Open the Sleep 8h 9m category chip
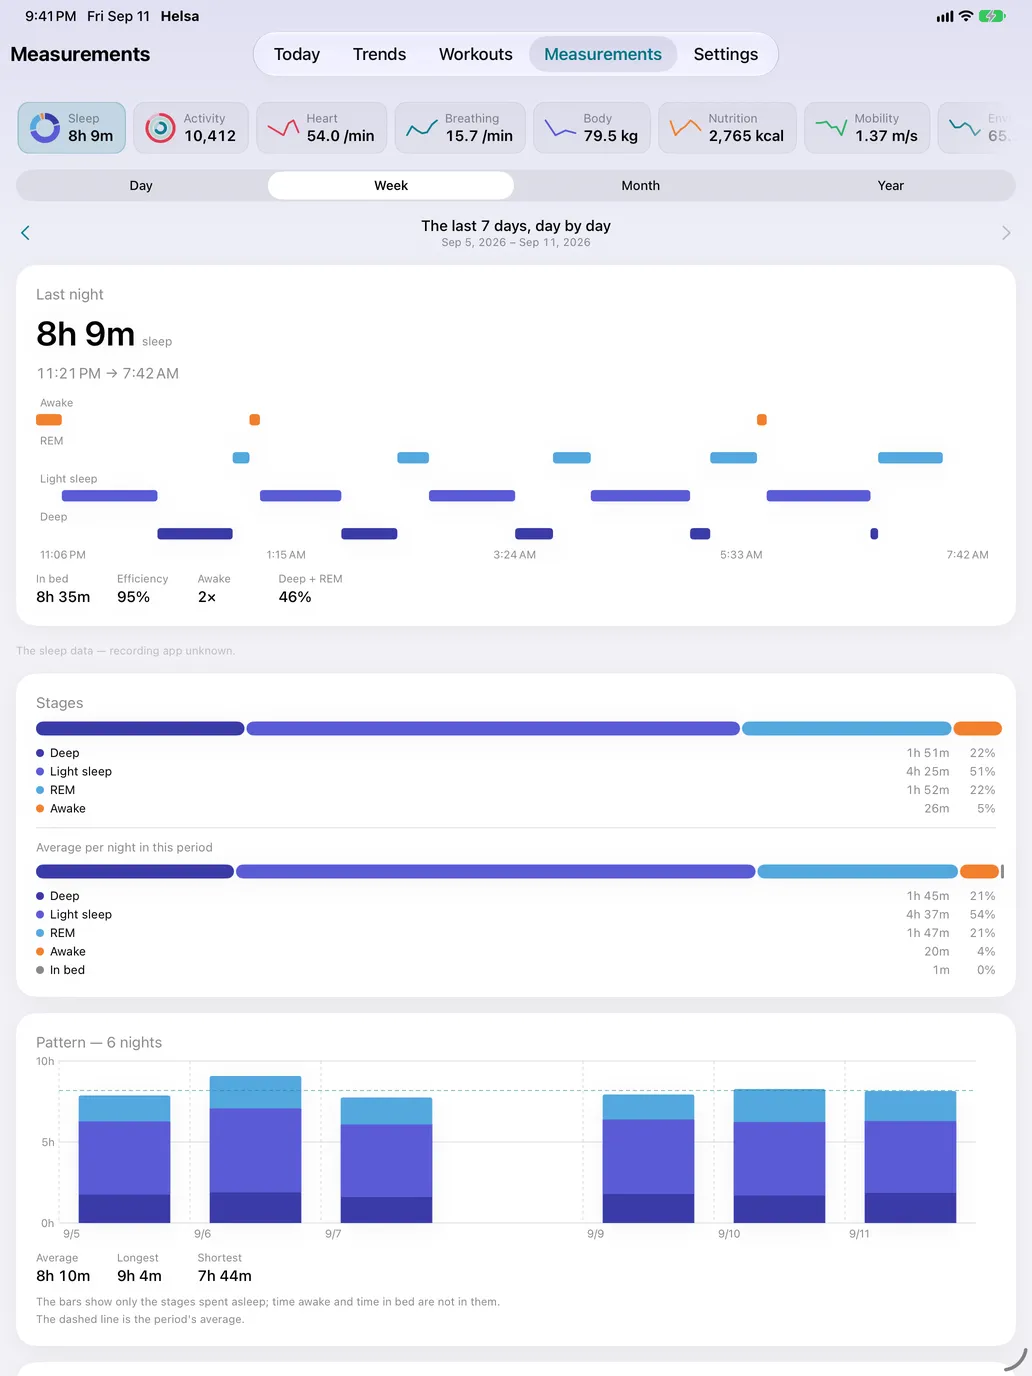Image resolution: width=1032 pixels, height=1376 pixels. pos(72,128)
